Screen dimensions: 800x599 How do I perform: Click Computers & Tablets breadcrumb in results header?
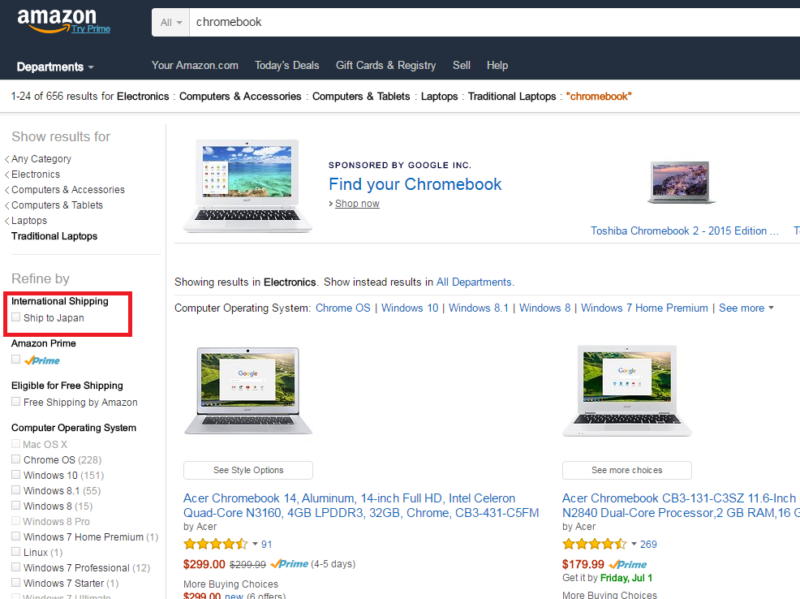pos(361,96)
